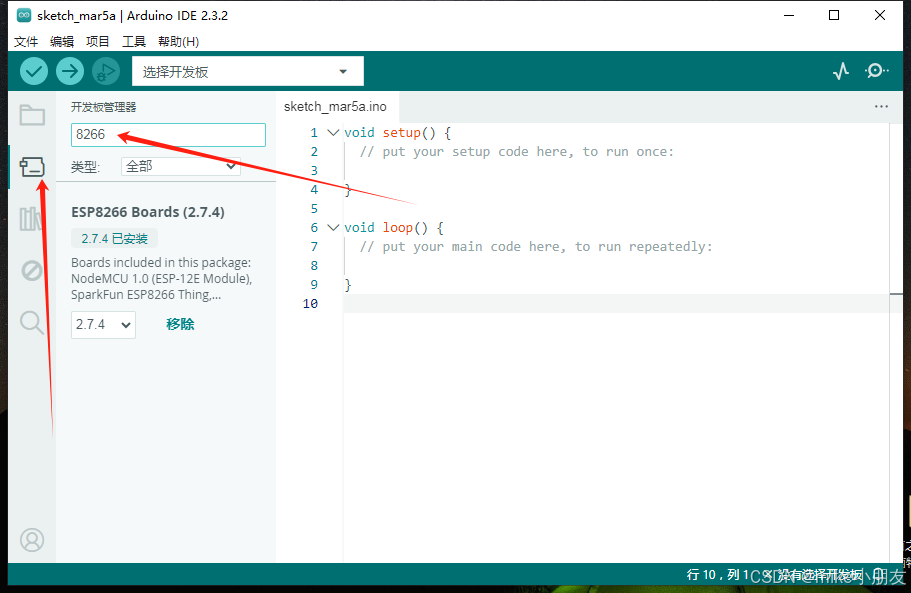Select the sketch_mar5a.ino tab

click(335, 107)
